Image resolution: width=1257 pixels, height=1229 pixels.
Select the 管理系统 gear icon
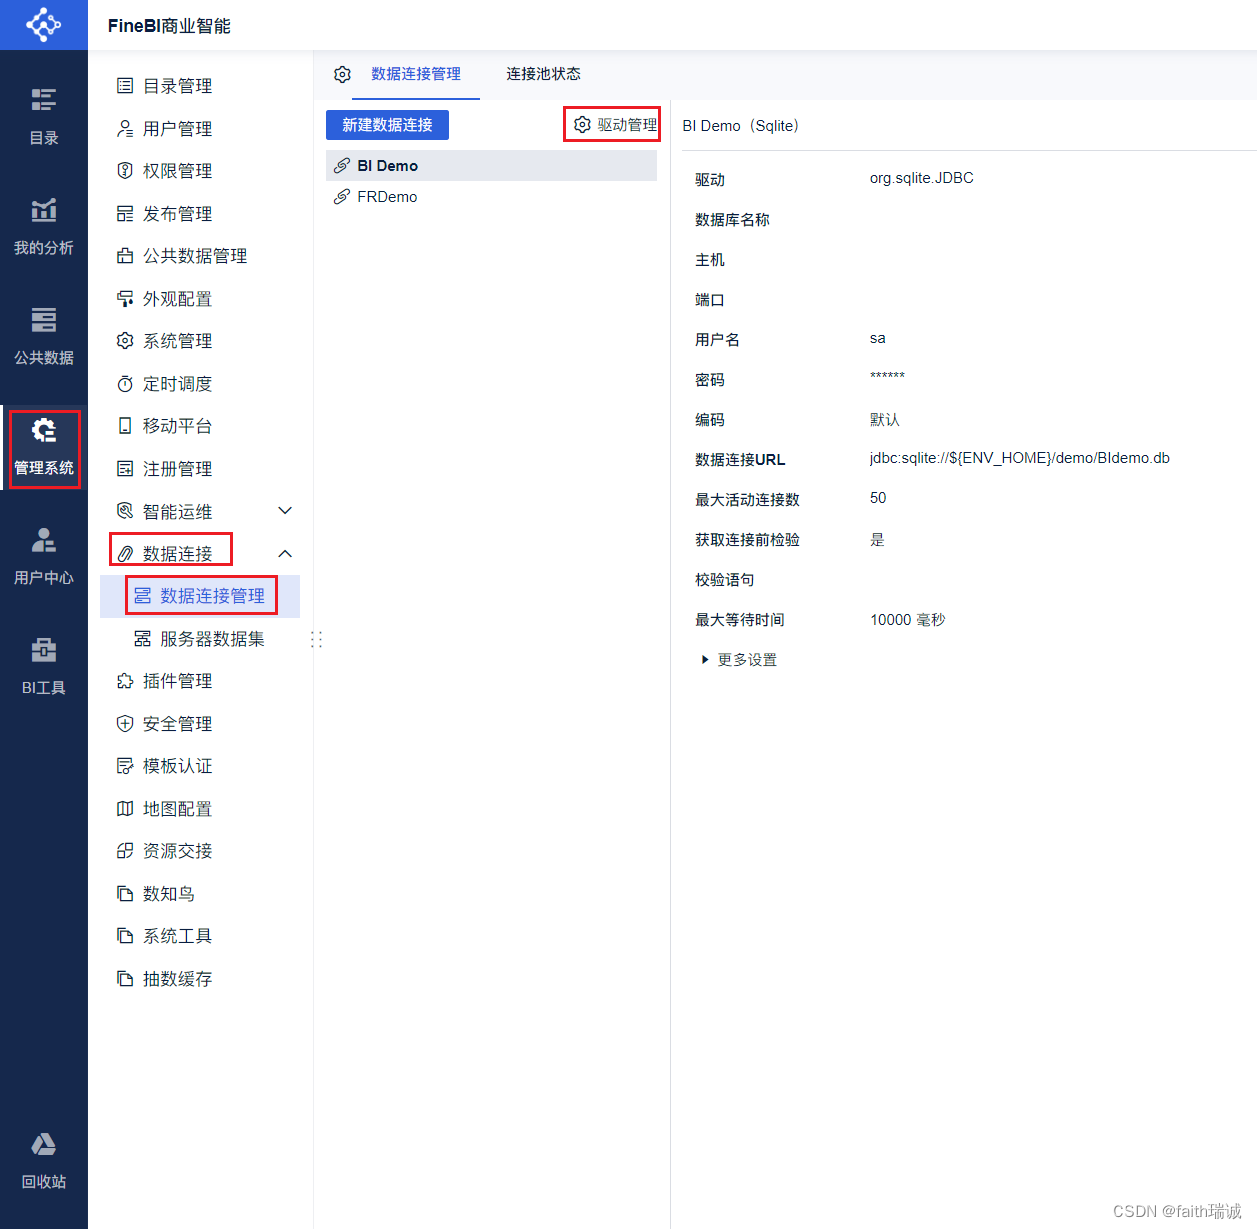[x=44, y=431]
